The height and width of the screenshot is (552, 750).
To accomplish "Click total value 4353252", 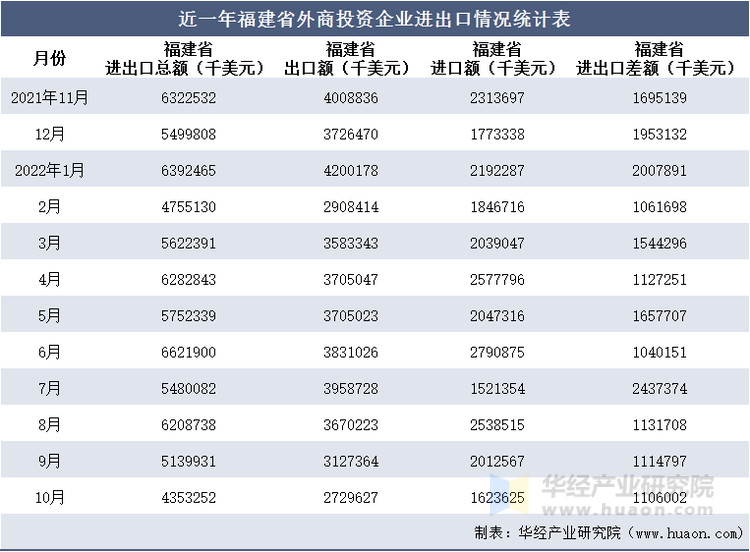I will [x=188, y=498].
